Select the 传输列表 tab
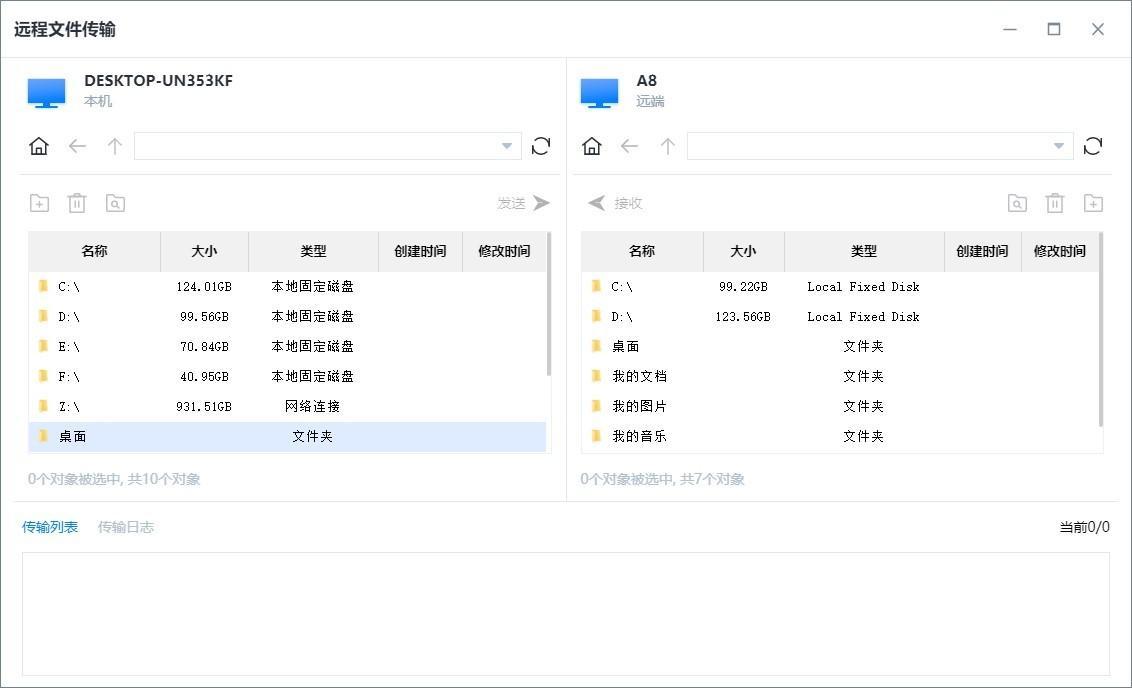The height and width of the screenshot is (688, 1132). (49, 526)
